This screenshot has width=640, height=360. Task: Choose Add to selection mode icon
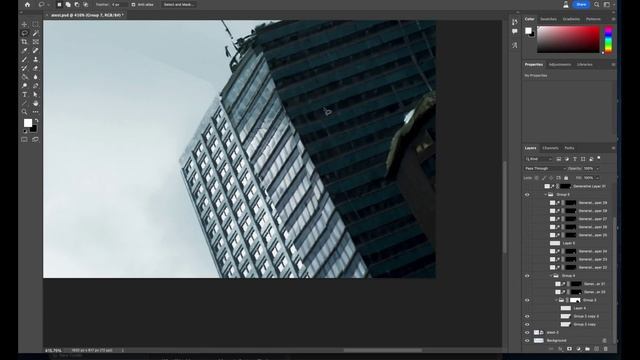(68, 4)
